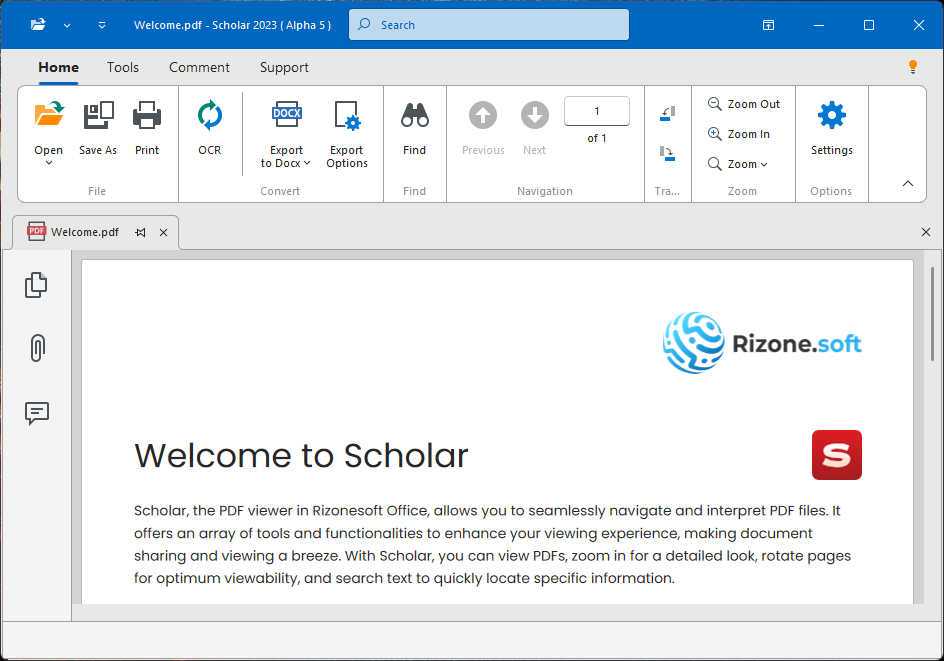Click the Search box in the title bar
Viewport: 944px width, 661px height.
(x=489, y=25)
